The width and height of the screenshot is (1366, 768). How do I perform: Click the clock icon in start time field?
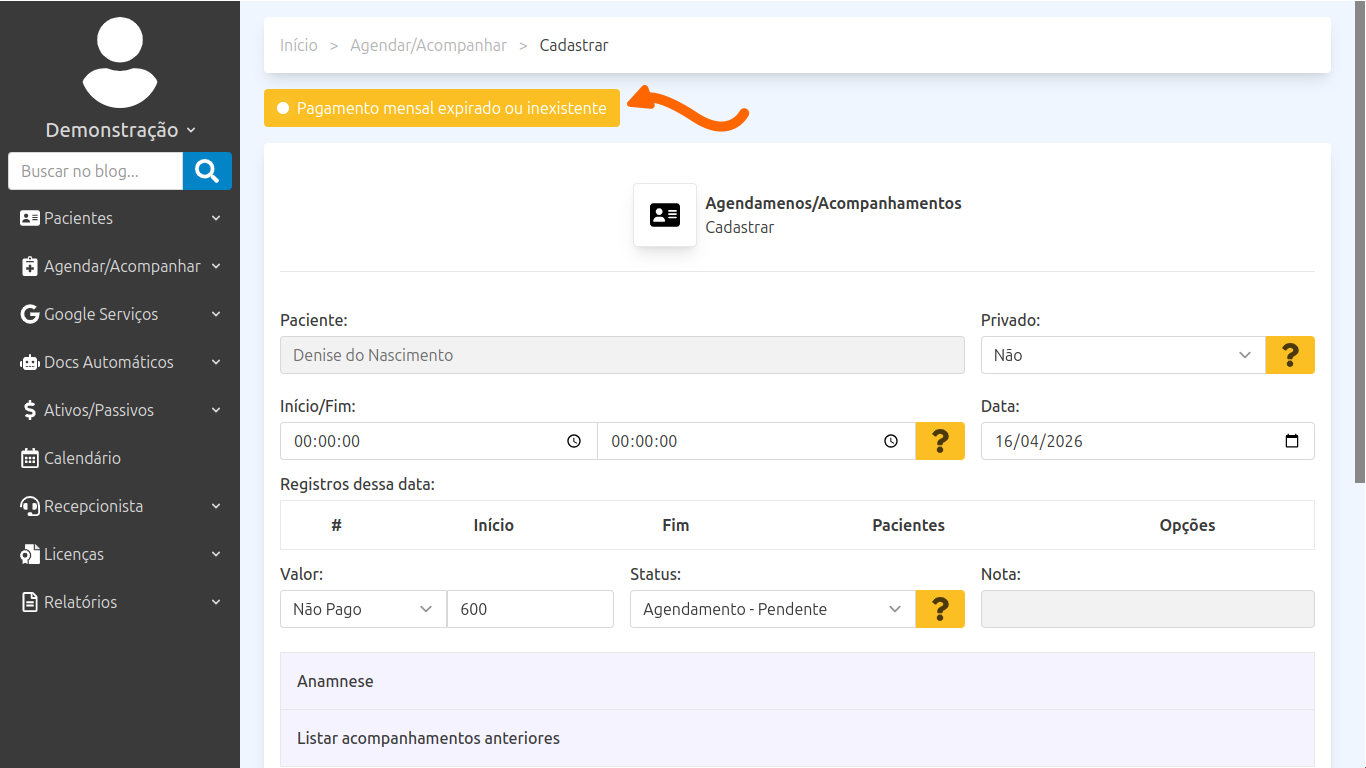click(574, 441)
